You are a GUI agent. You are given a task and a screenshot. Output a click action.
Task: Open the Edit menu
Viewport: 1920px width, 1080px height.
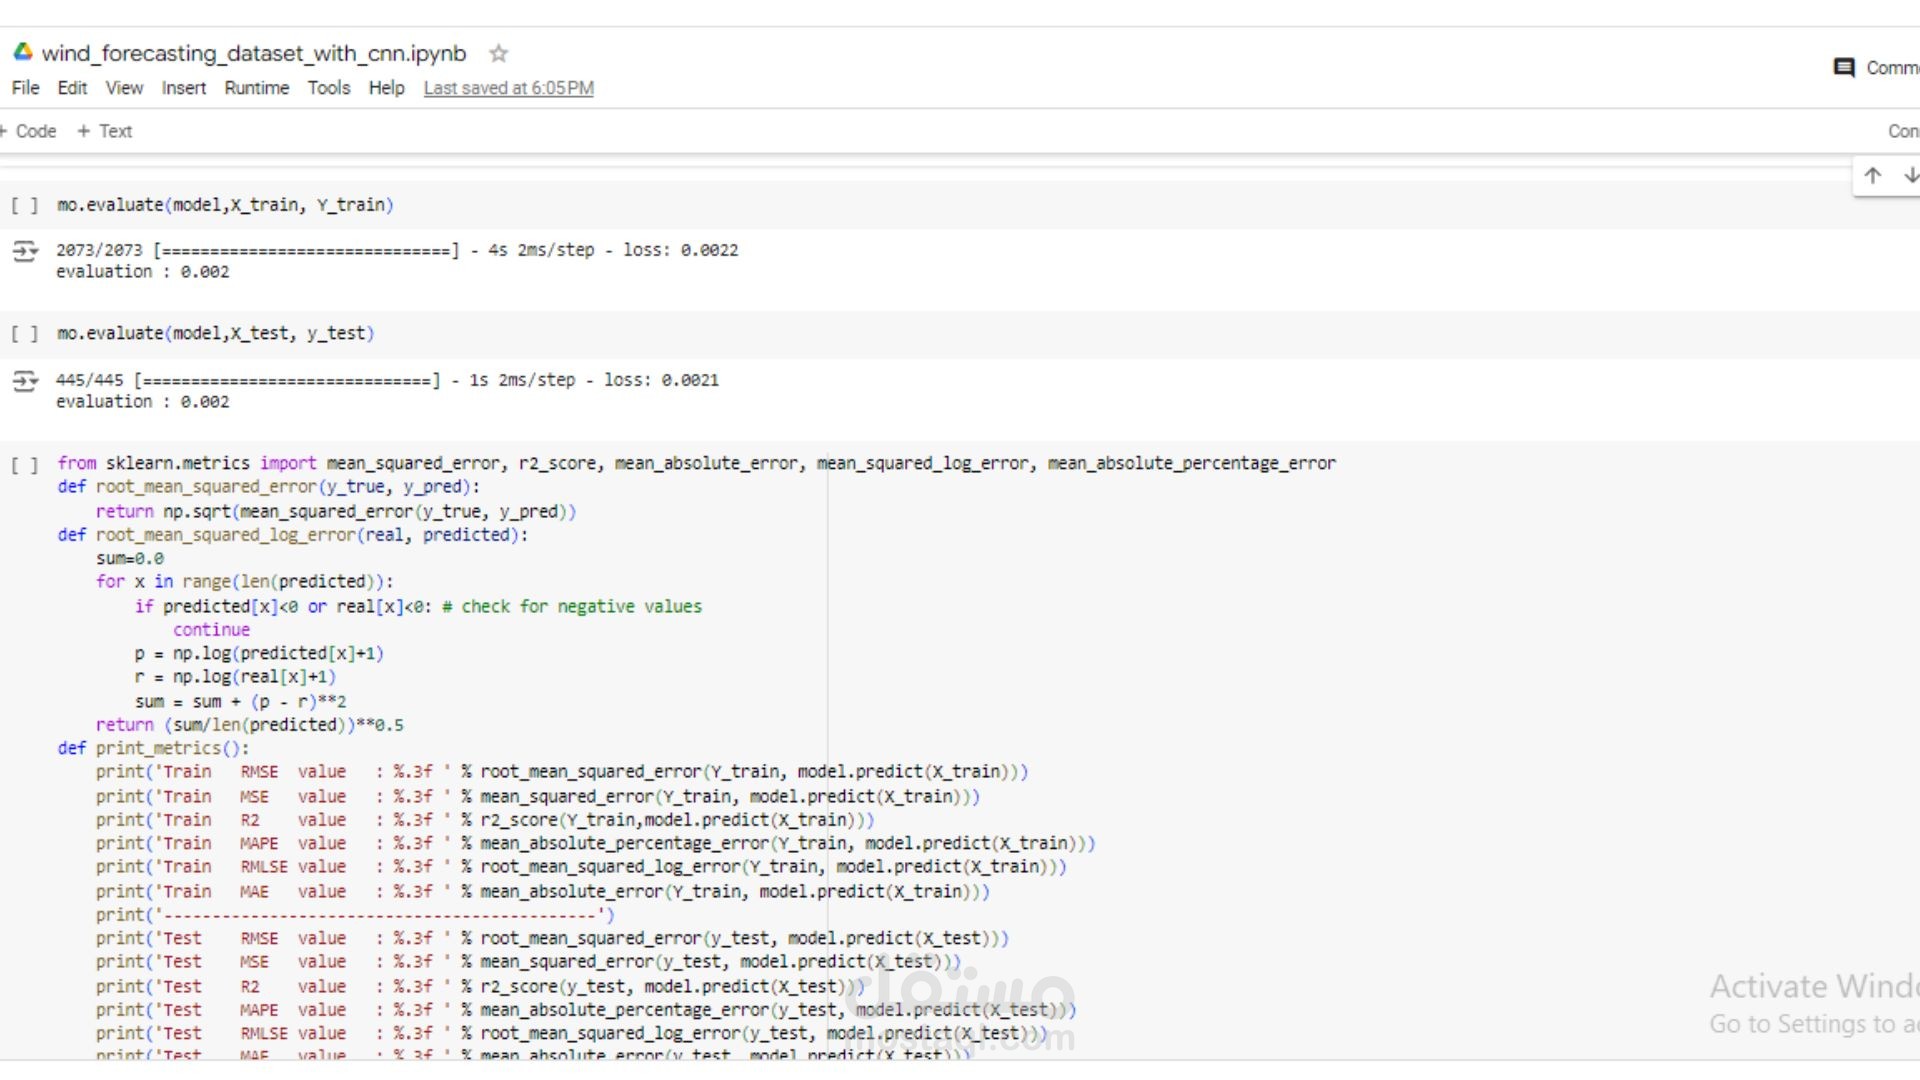(72, 88)
